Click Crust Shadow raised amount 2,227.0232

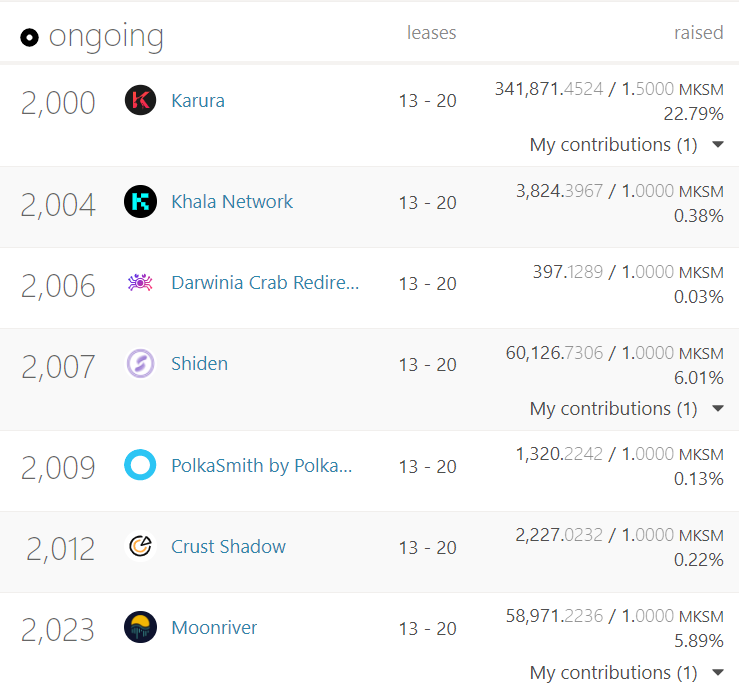click(559, 535)
